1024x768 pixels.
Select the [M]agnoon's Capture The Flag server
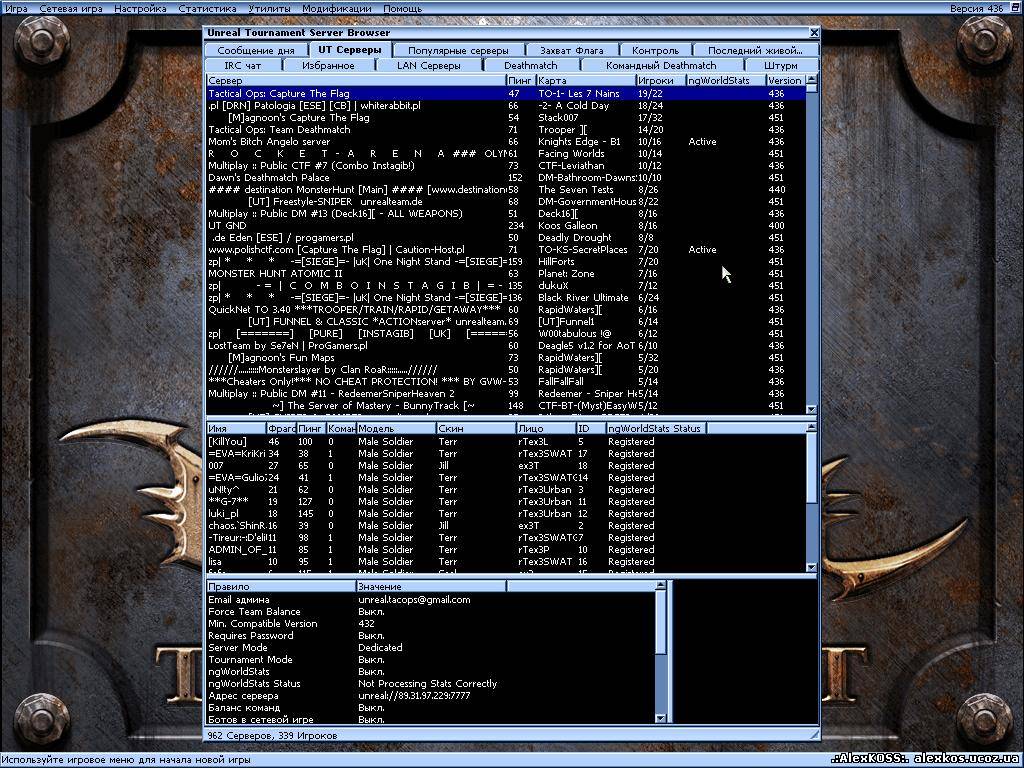pyautogui.click(x=506, y=118)
